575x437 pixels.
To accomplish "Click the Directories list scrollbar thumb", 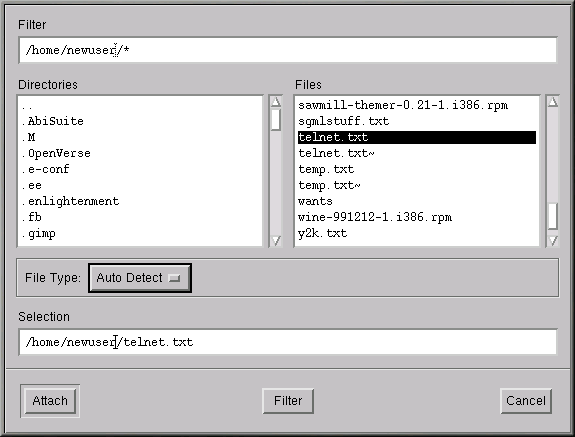I will [276, 120].
